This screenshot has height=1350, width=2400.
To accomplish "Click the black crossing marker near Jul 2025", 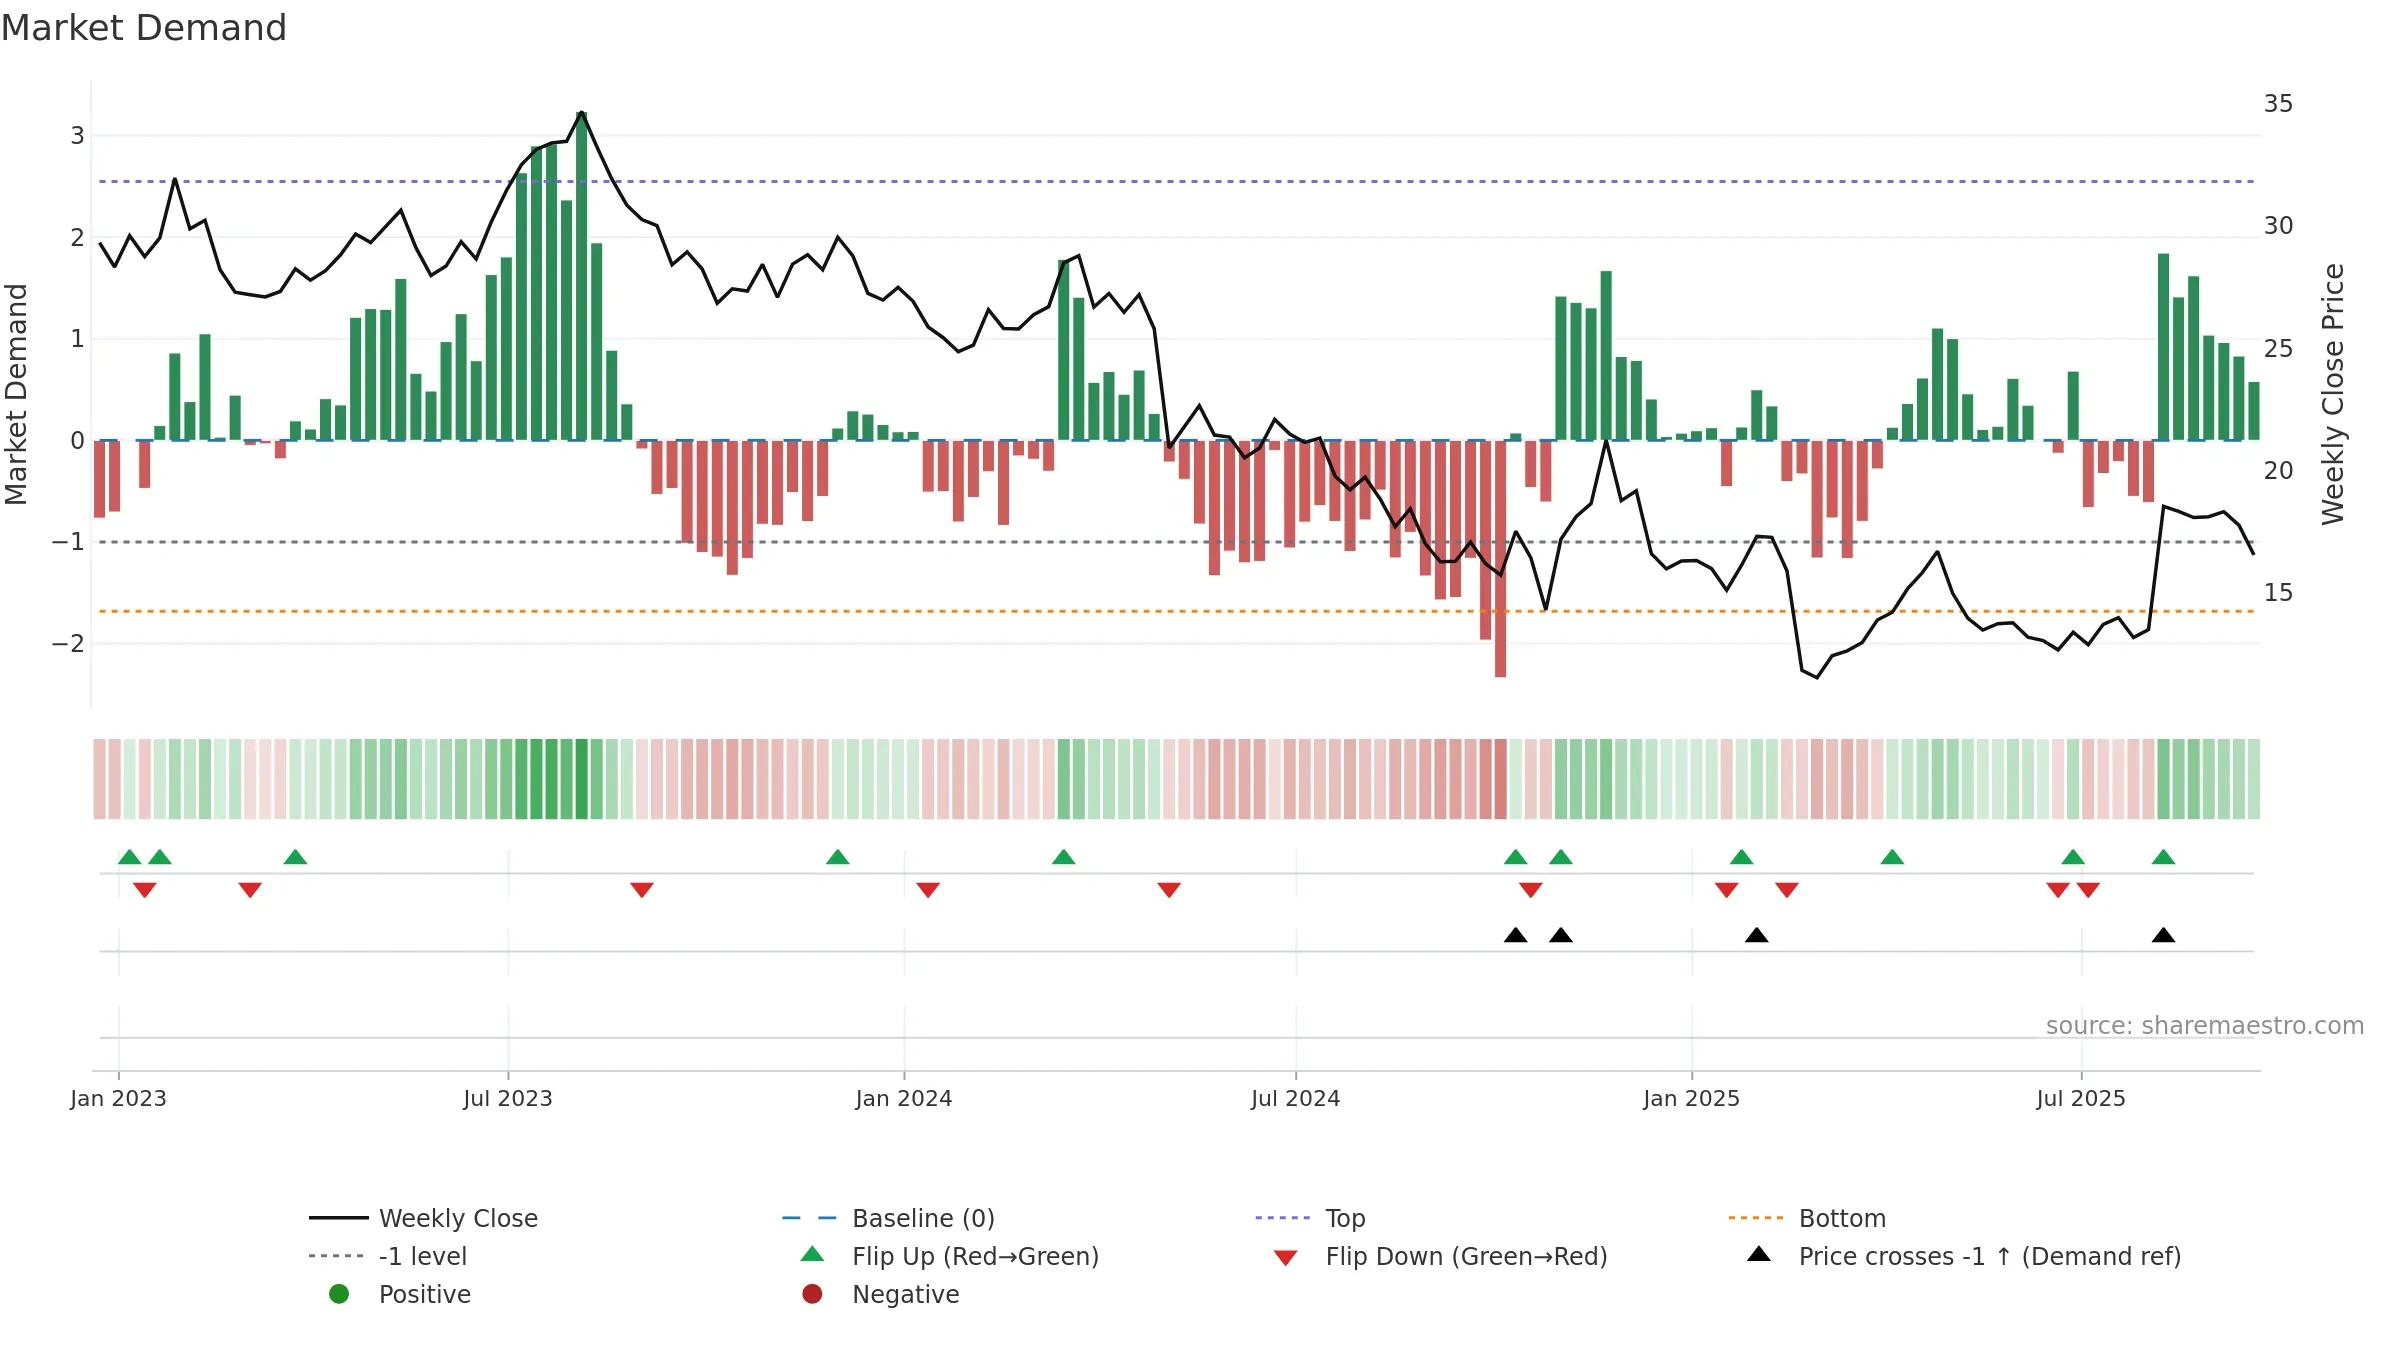I will pyautogui.click(x=2163, y=935).
